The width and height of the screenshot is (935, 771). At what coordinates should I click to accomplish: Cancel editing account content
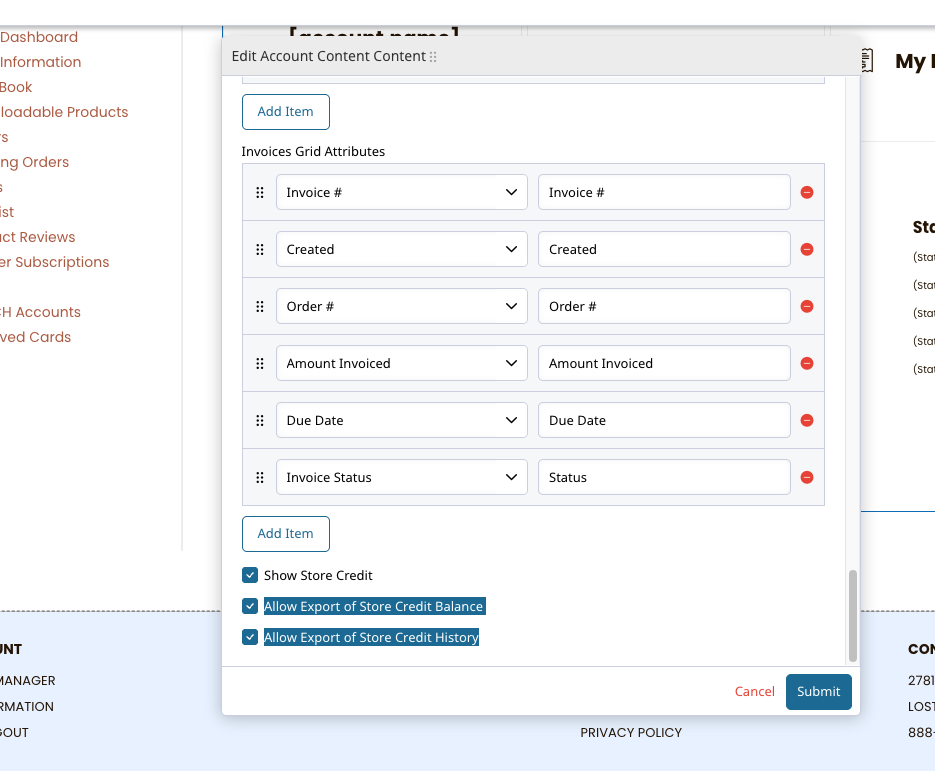[x=754, y=692]
